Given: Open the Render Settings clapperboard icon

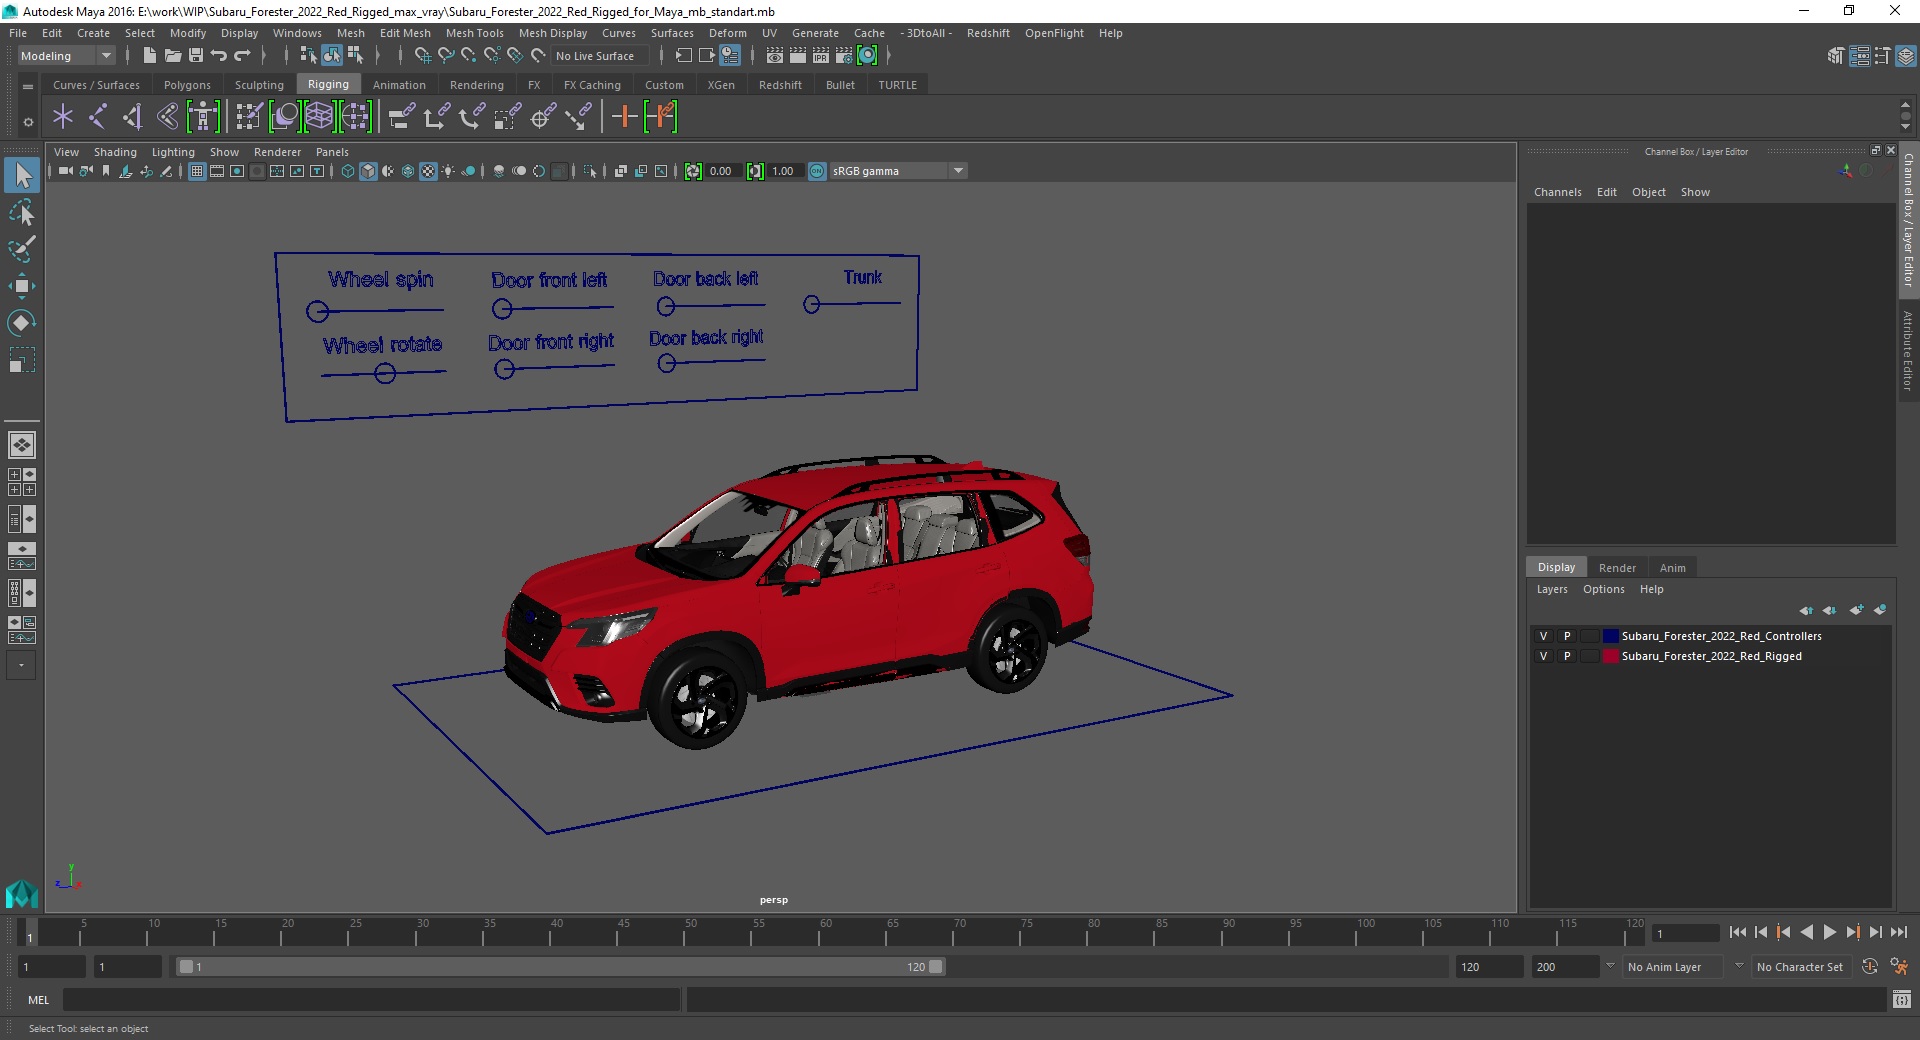Looking at the screenshot, I should point(844,56).
